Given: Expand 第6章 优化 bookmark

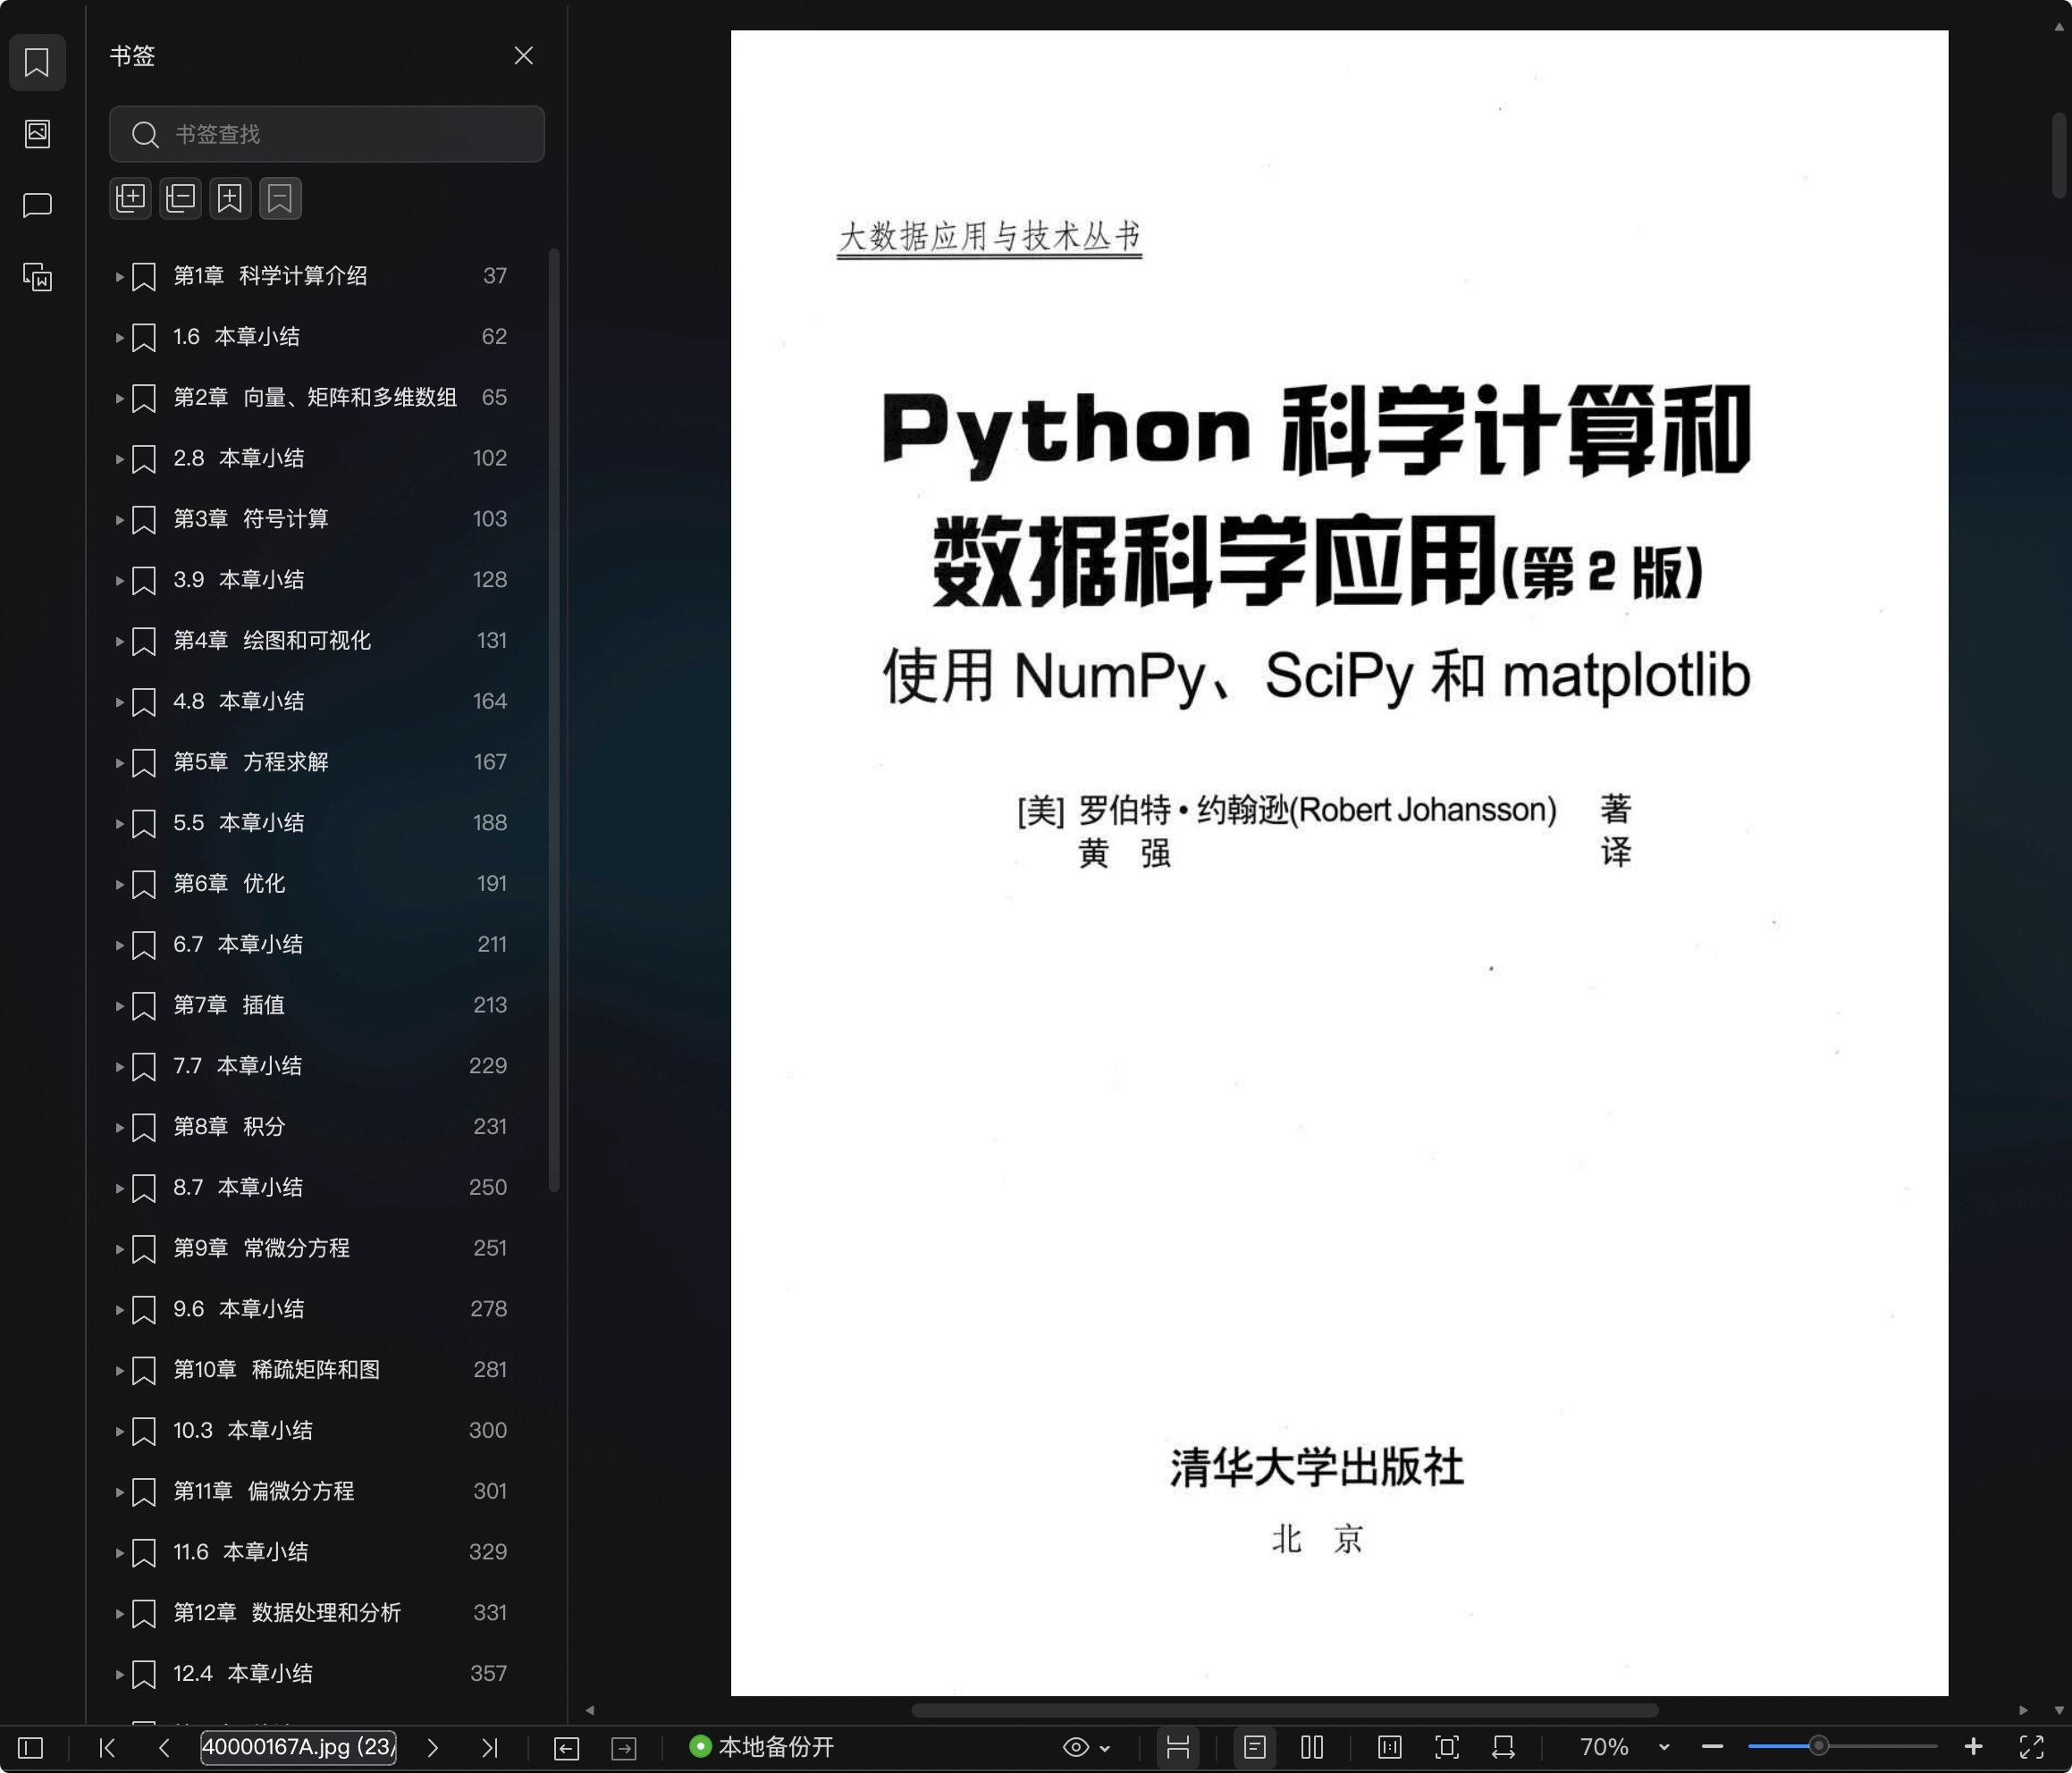Looking at the screenshot, I should tap(119, 884).
